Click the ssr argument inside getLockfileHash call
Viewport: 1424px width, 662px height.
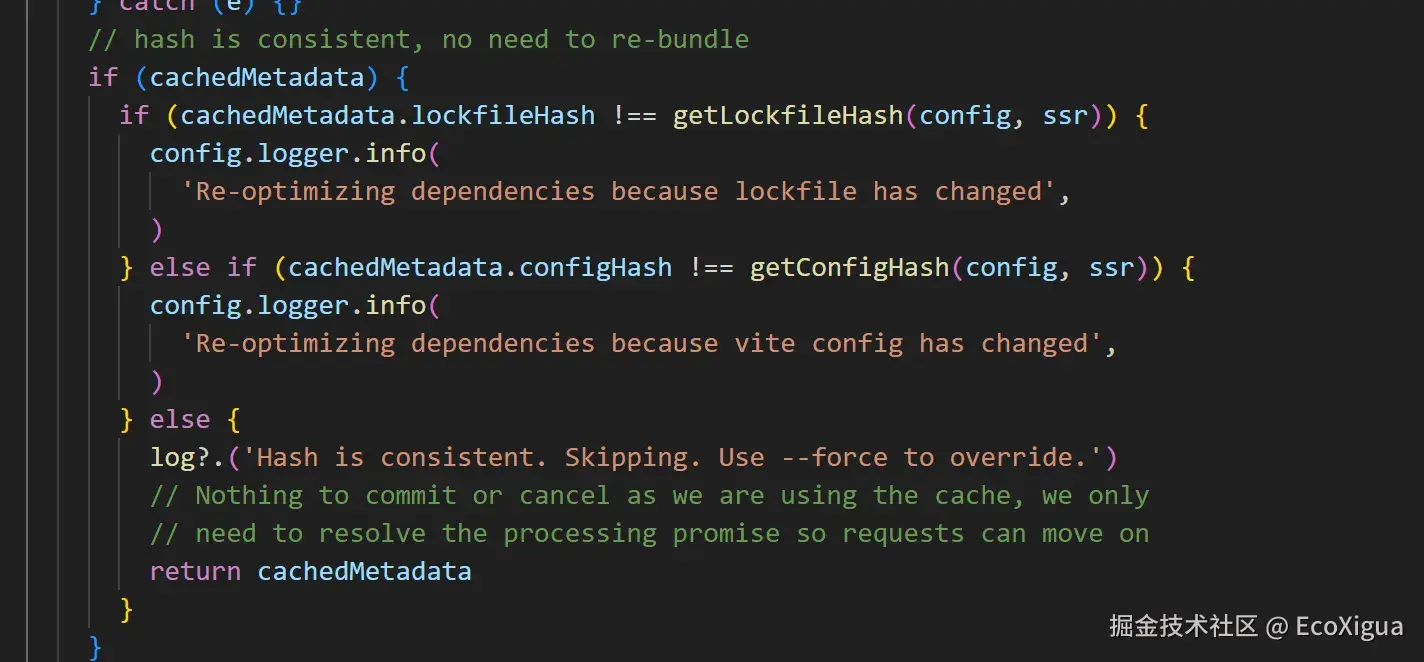pyautogui.click(x=1065, y=115)
